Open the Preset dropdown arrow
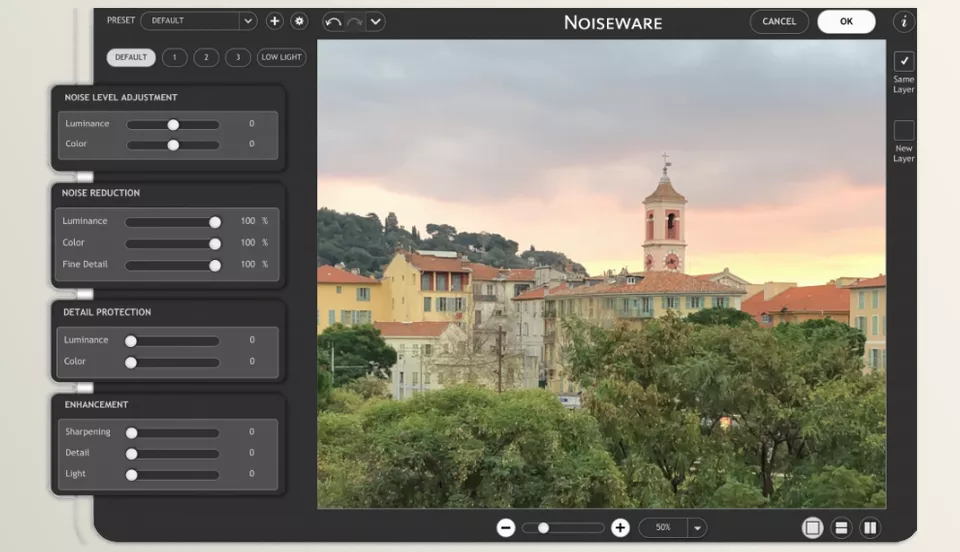 (x=248, y=21)
